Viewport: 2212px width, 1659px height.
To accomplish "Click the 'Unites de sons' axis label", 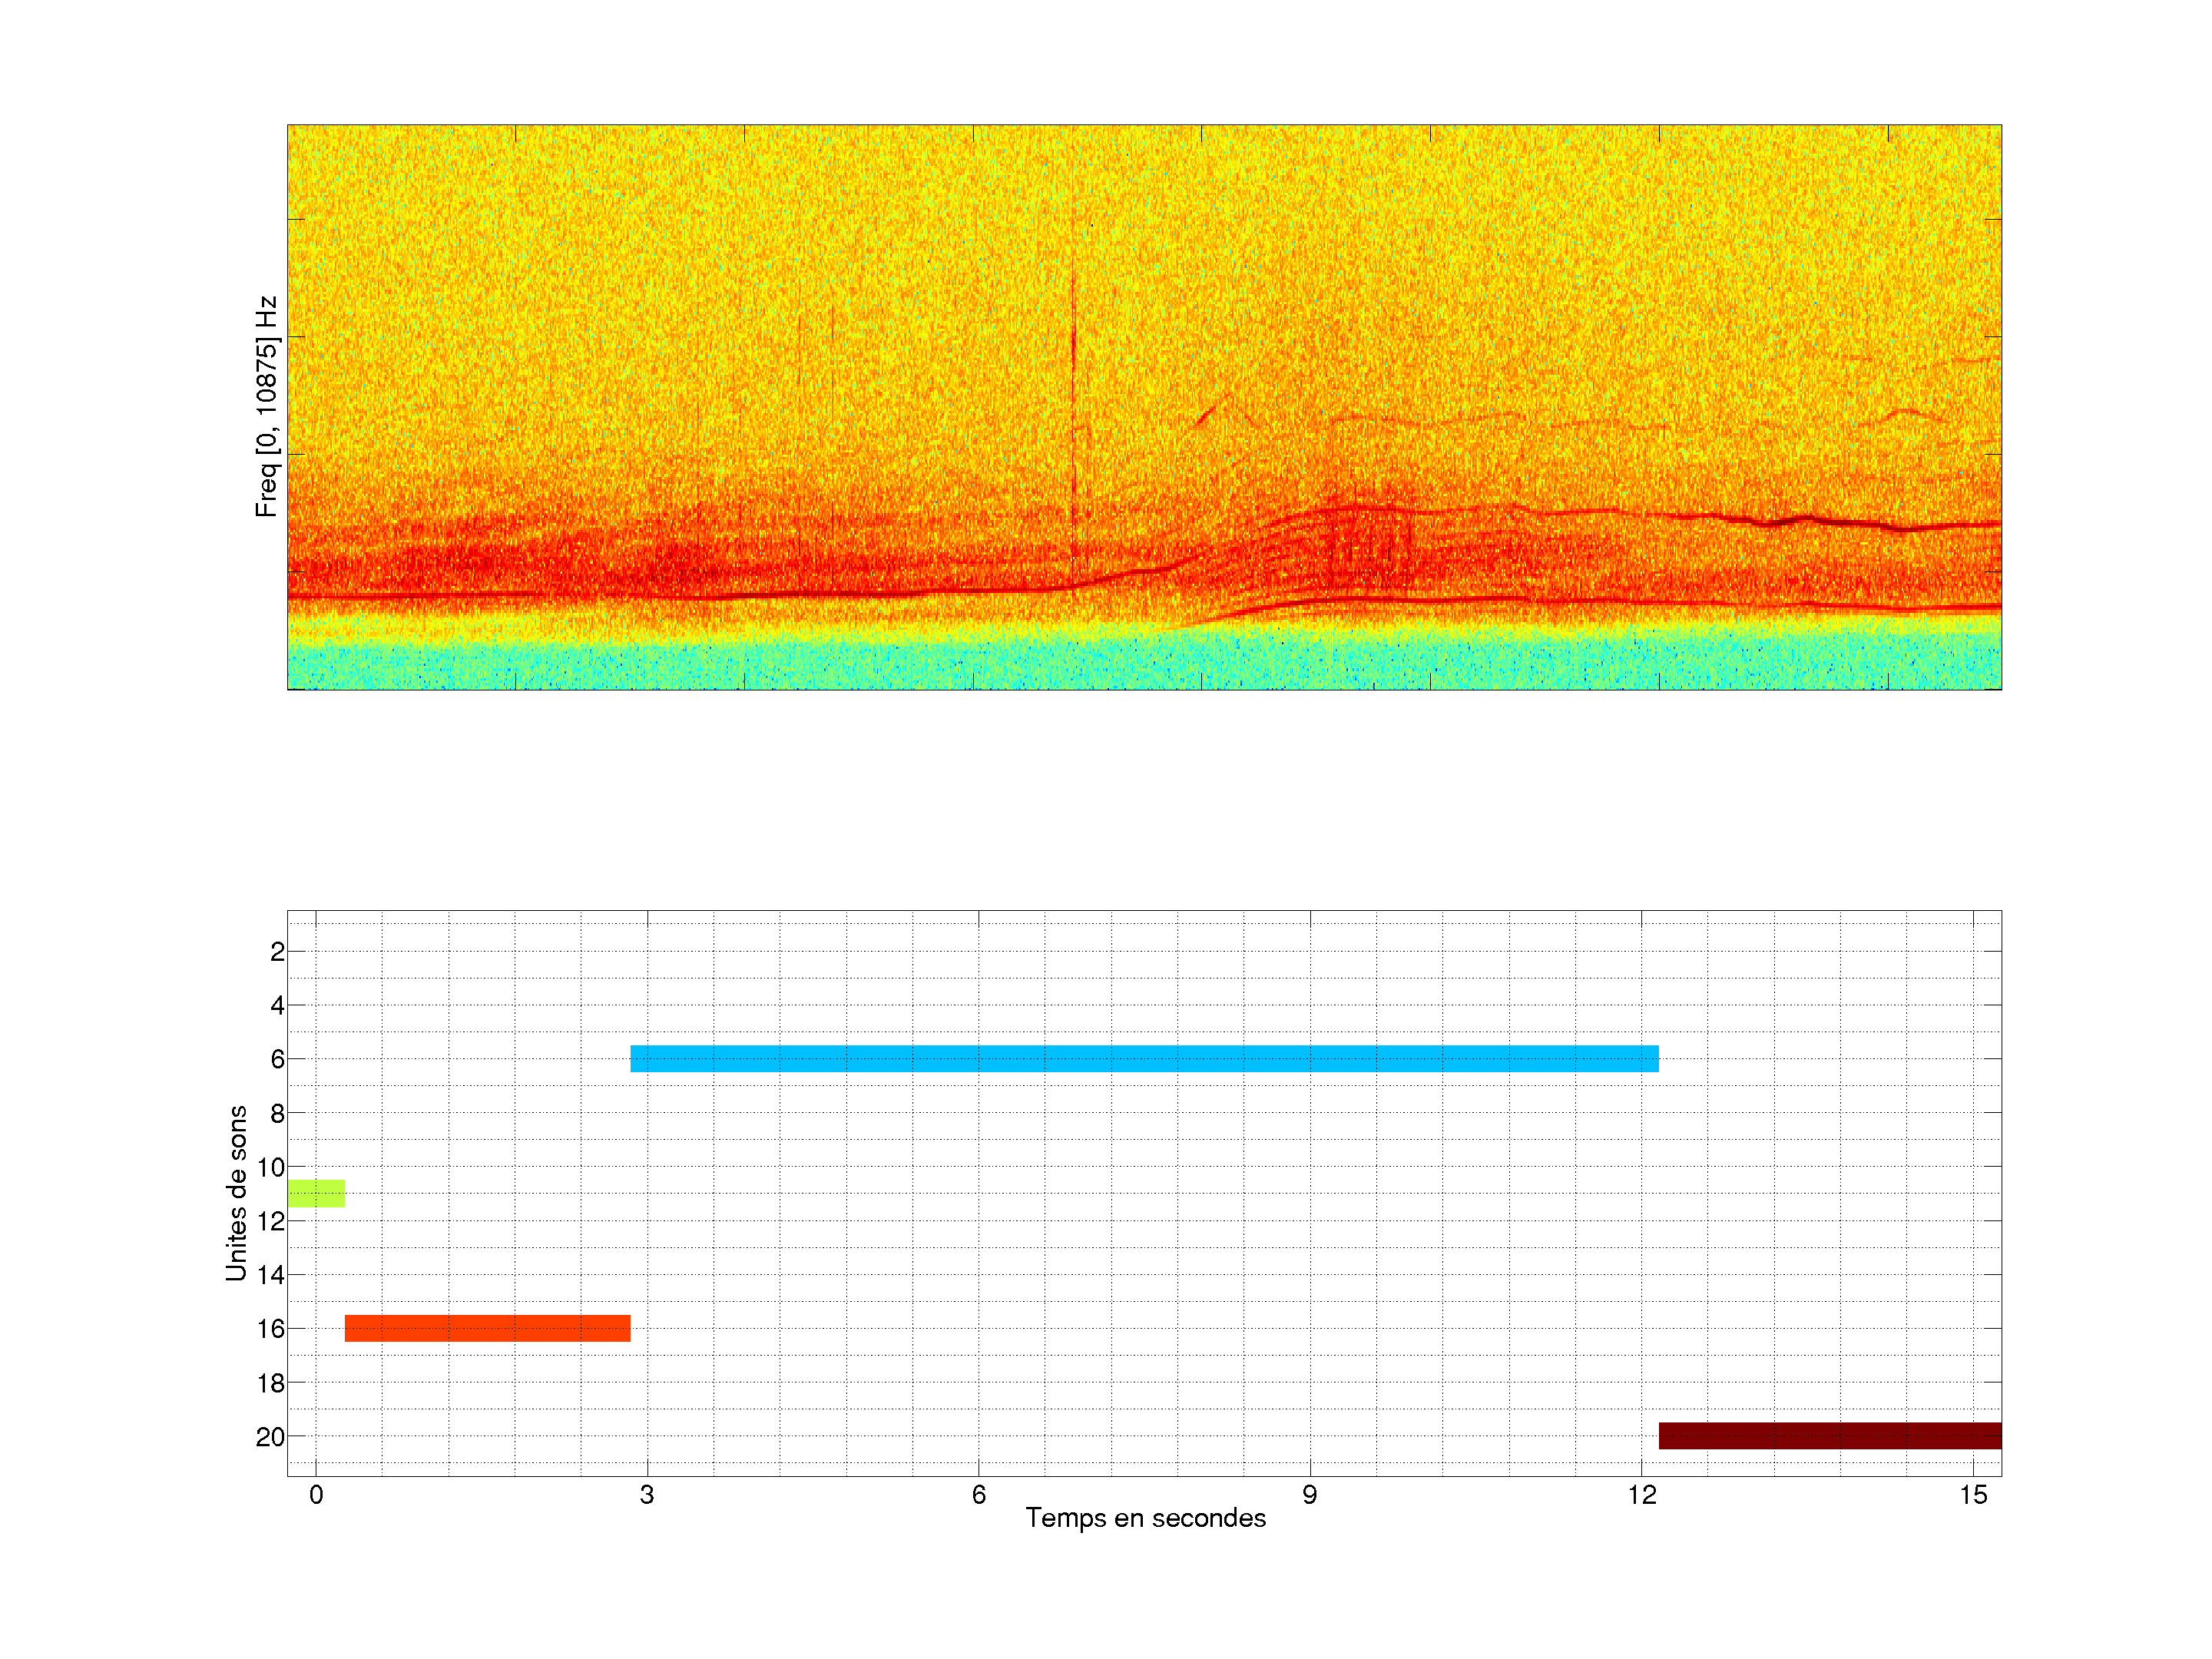I will [x=237, y=1192].
